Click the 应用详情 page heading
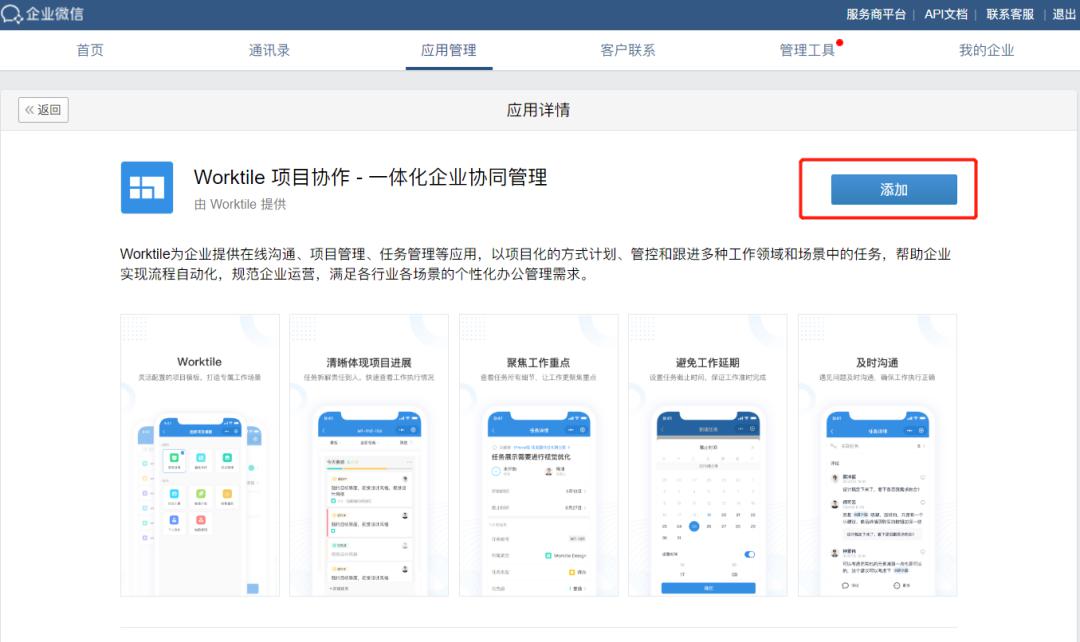This screenshot has width=1080, height=642. (538, 110)
